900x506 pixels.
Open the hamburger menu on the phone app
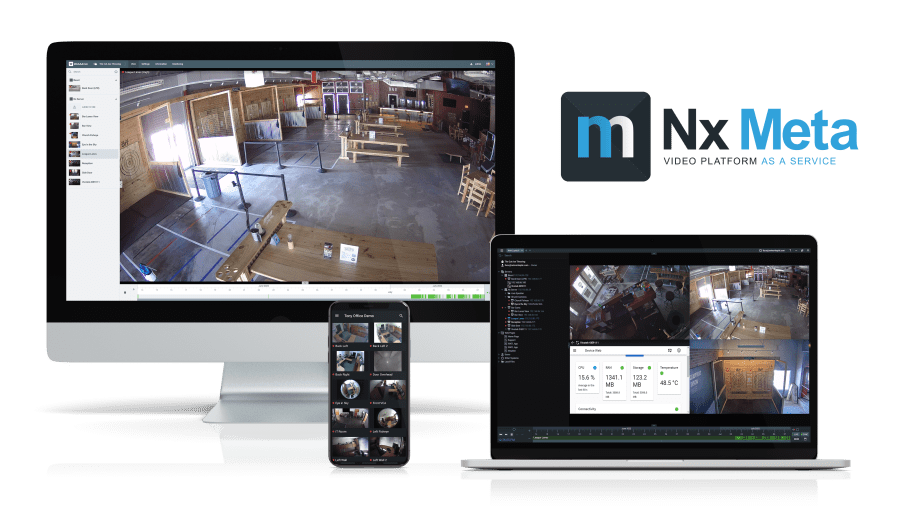pyautogui.click(x=337, y=316)
